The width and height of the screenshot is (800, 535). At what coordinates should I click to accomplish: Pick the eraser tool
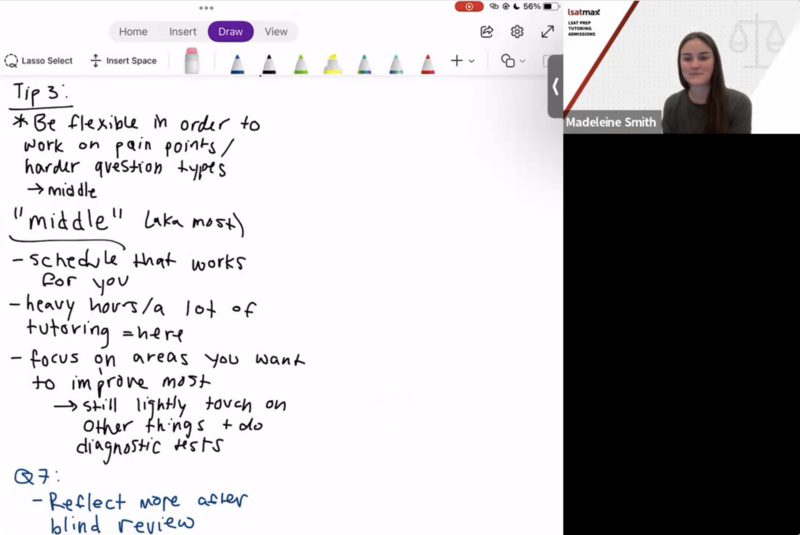click(x=192, y=62)
